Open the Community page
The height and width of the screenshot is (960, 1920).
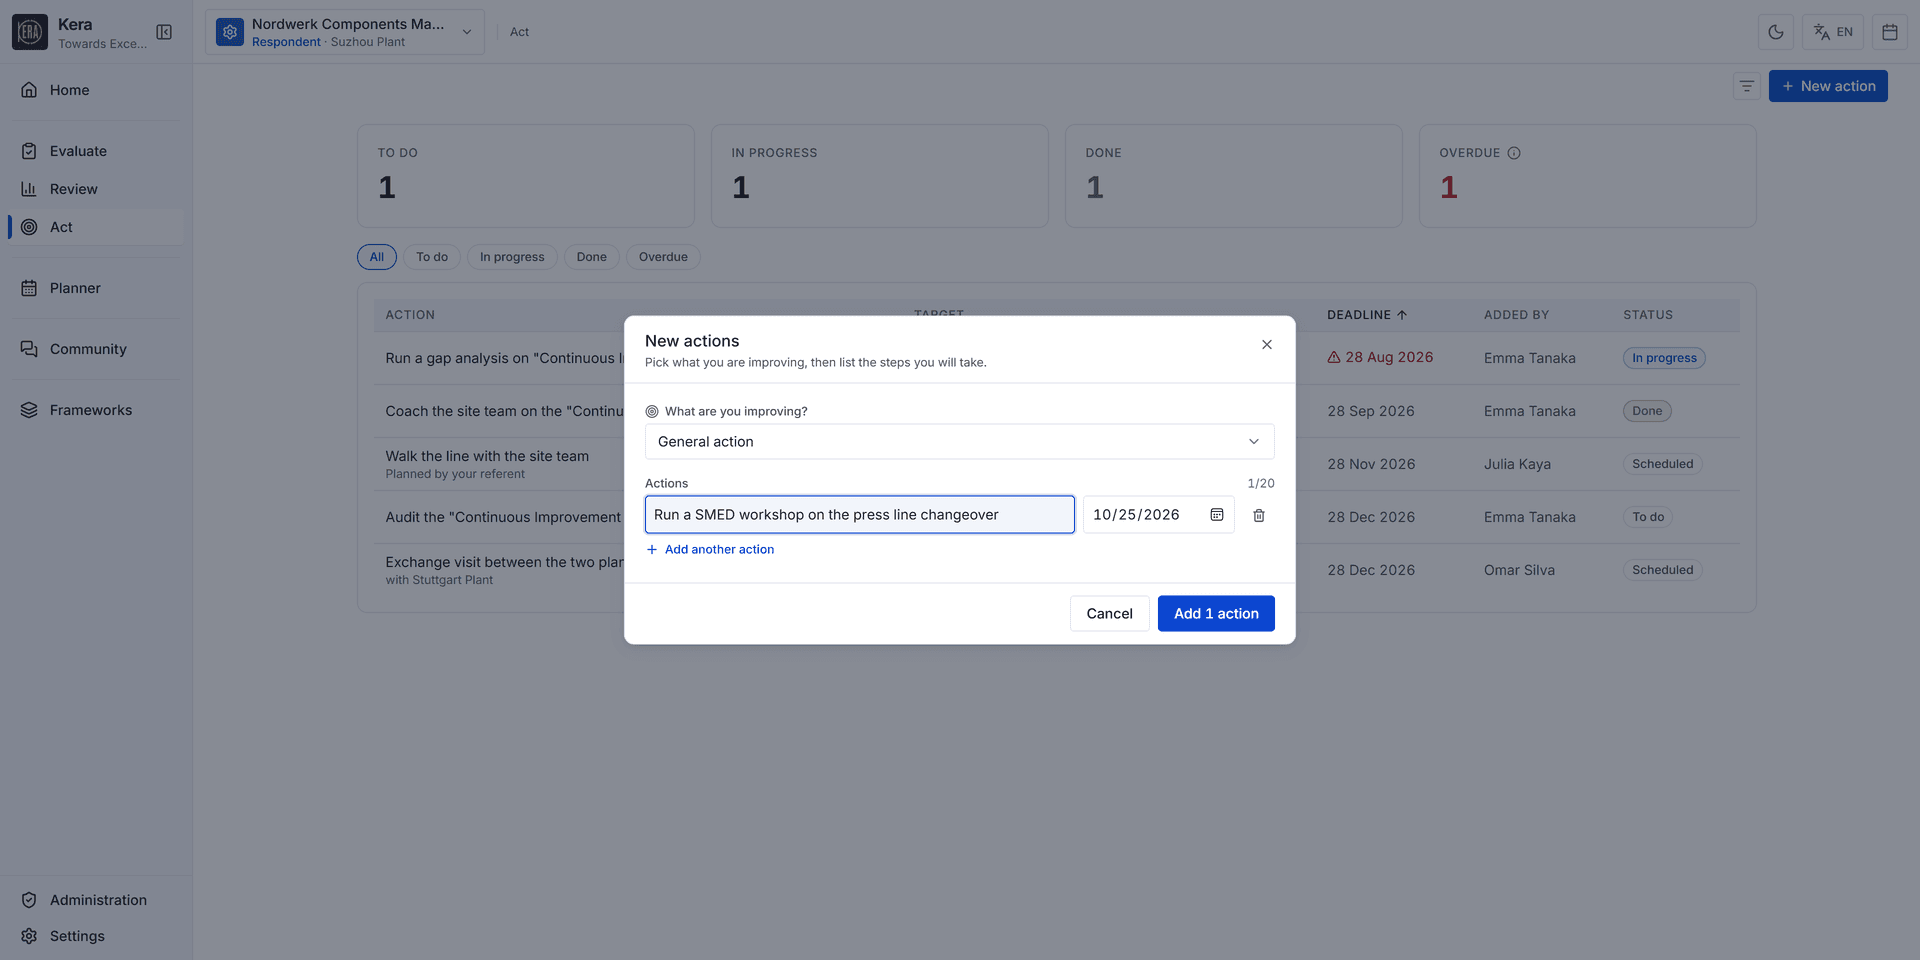[96, 349]
